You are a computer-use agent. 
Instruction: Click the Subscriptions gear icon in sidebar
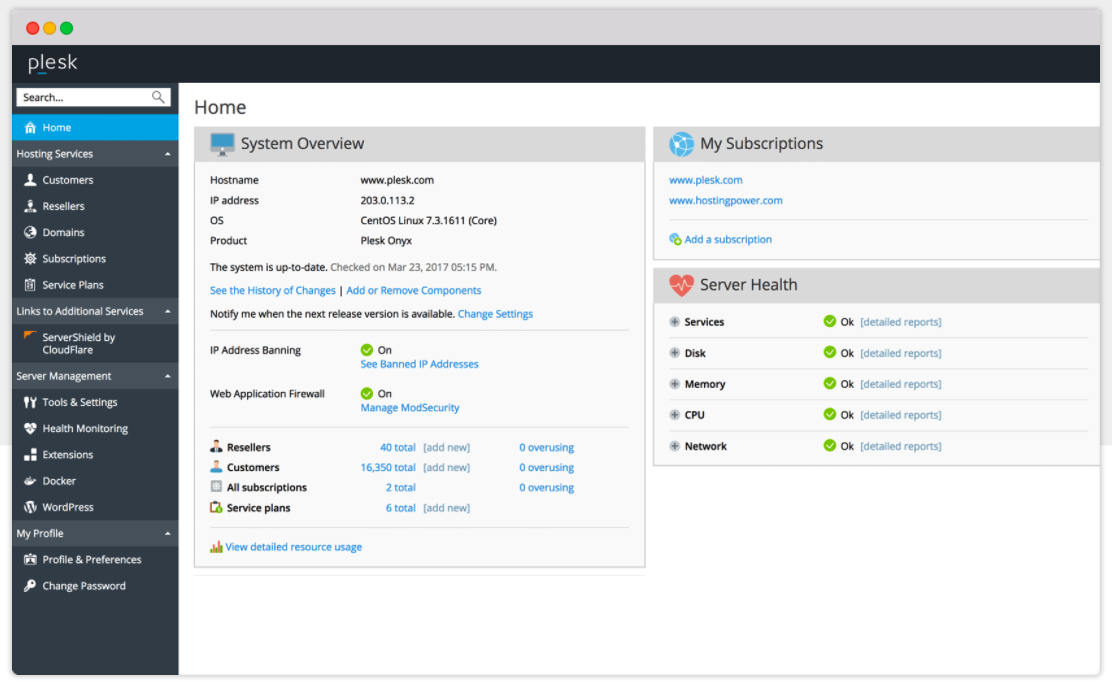pyautogui.click(x=30, y=259)
